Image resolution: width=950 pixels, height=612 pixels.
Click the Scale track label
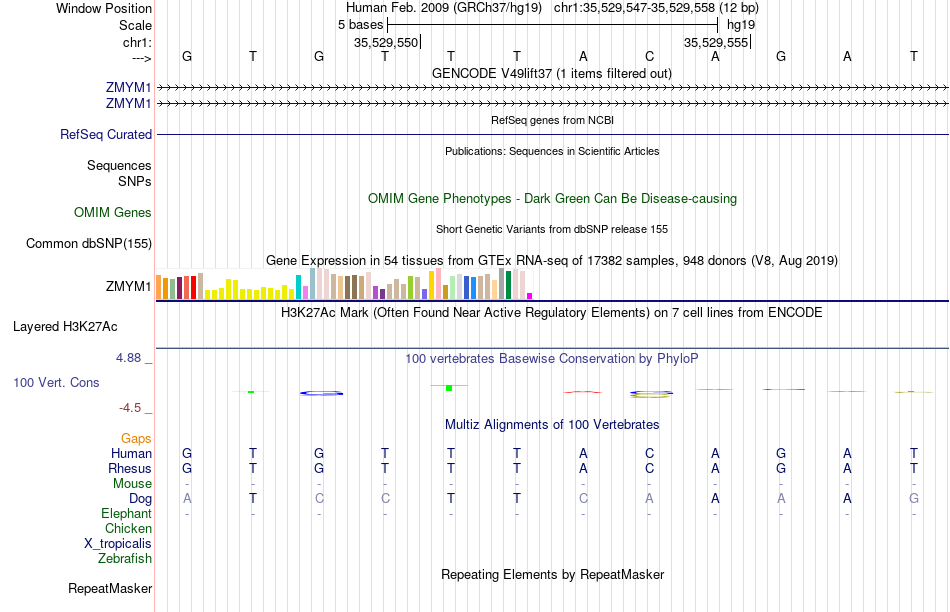tap(135, 25)
